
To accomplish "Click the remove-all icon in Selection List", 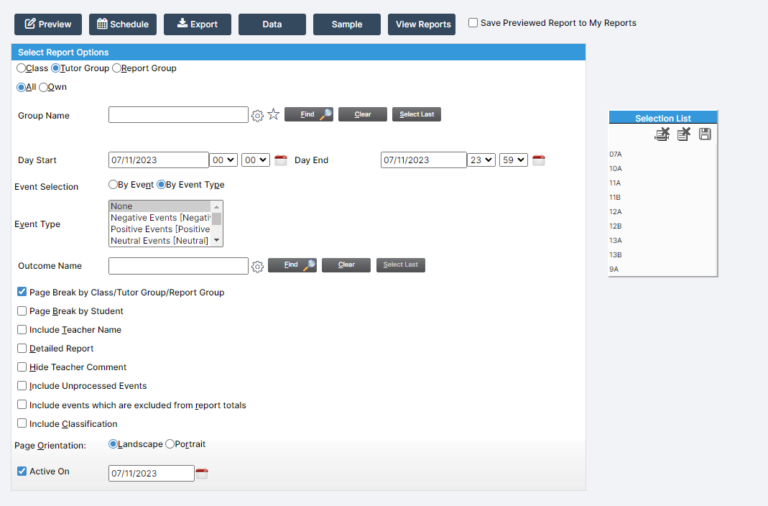I will (662, 134).
